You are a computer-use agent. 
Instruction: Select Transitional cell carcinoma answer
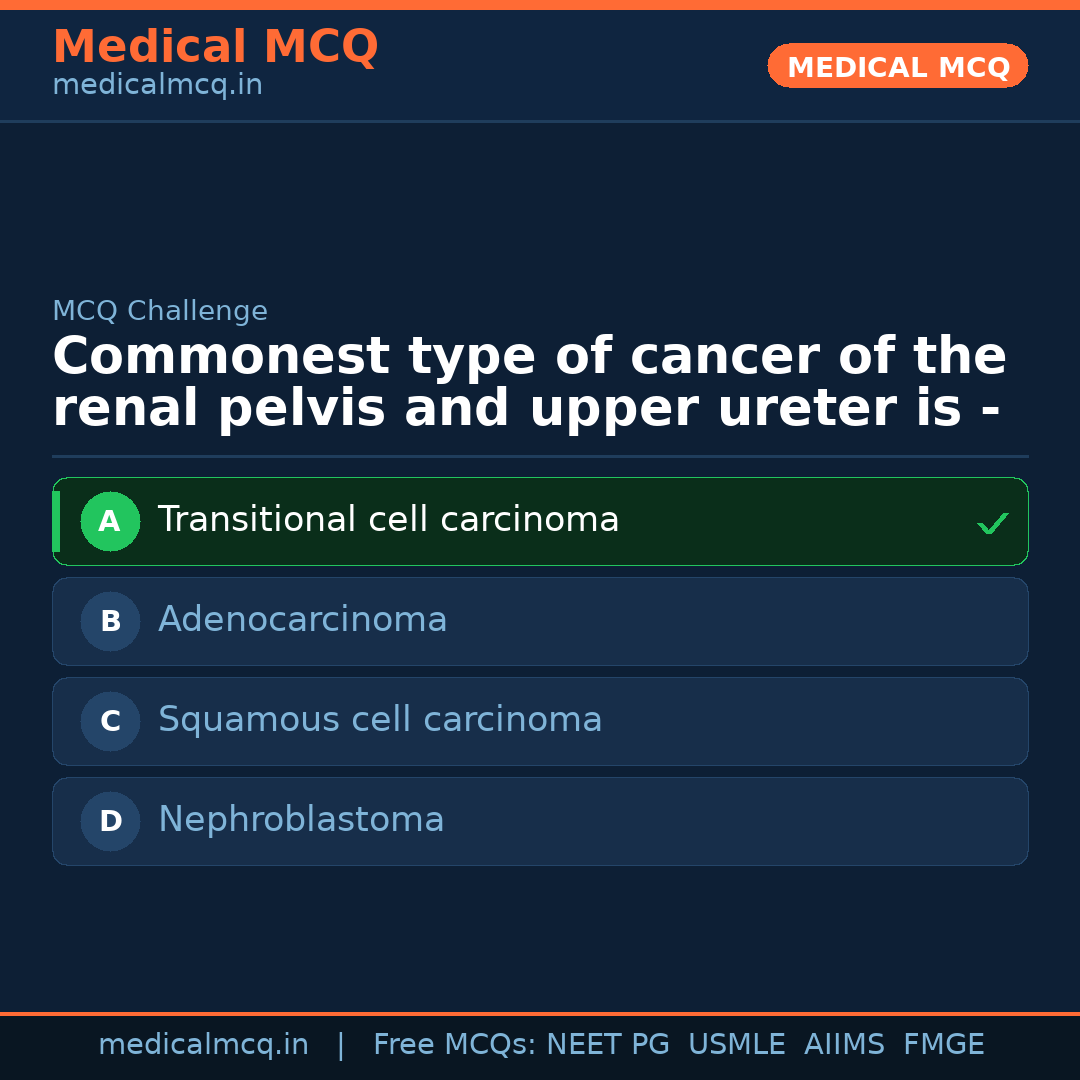tap(388, 520)
